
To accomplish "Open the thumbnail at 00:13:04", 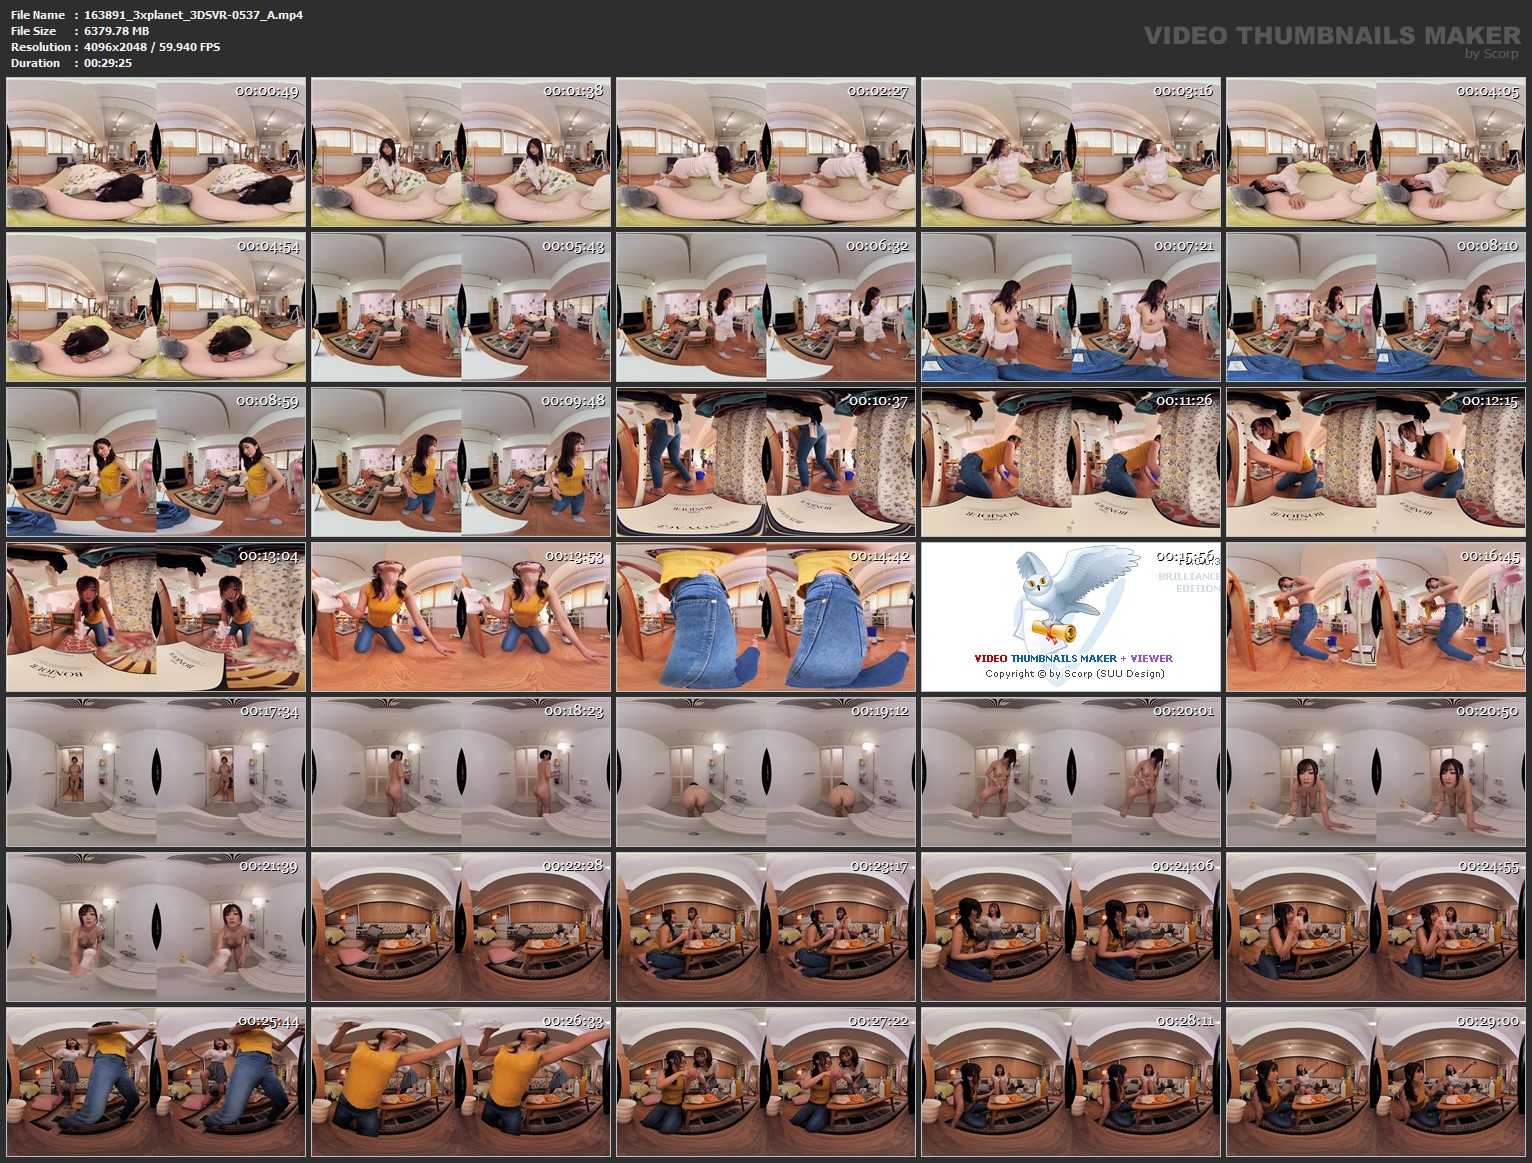I will pos(155,617).
